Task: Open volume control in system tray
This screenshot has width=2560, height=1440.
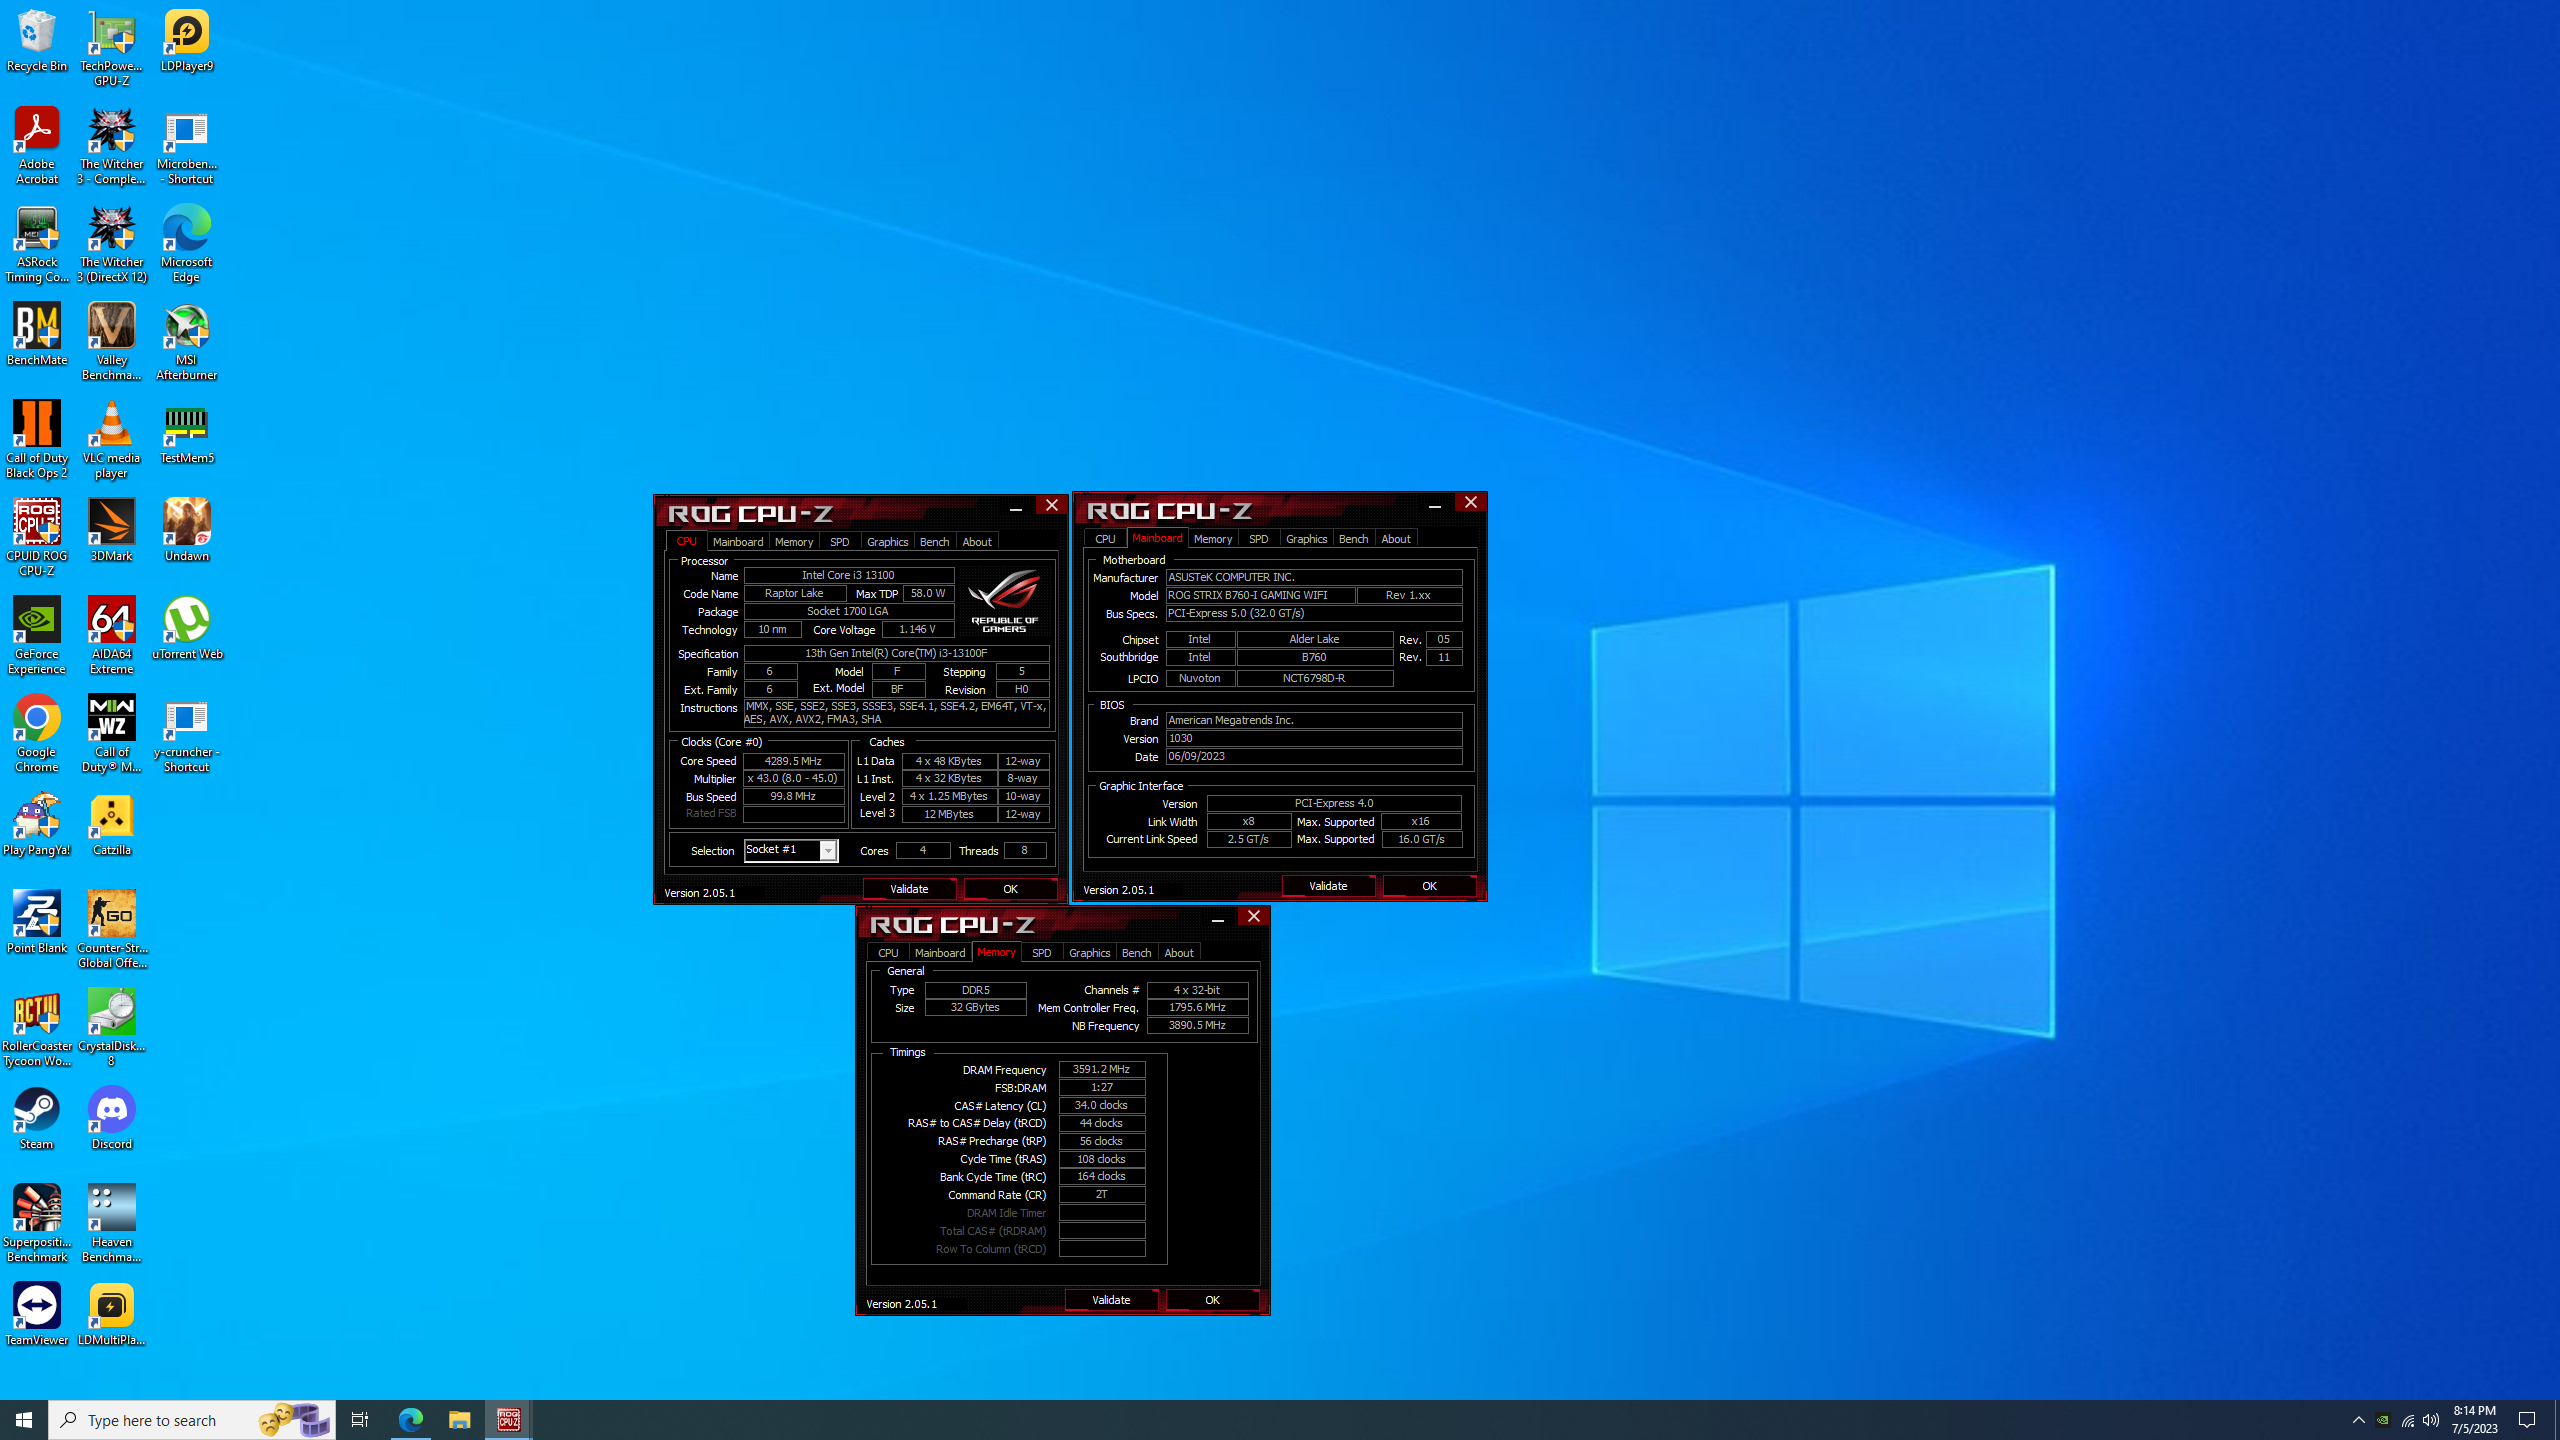Action: (2431, 1420)
